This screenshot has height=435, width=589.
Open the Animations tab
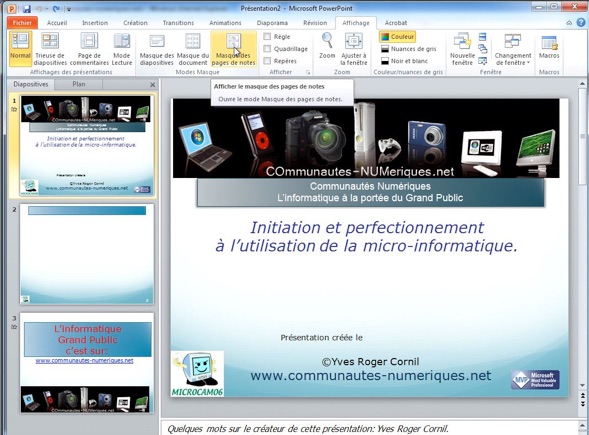click(225, 23)
